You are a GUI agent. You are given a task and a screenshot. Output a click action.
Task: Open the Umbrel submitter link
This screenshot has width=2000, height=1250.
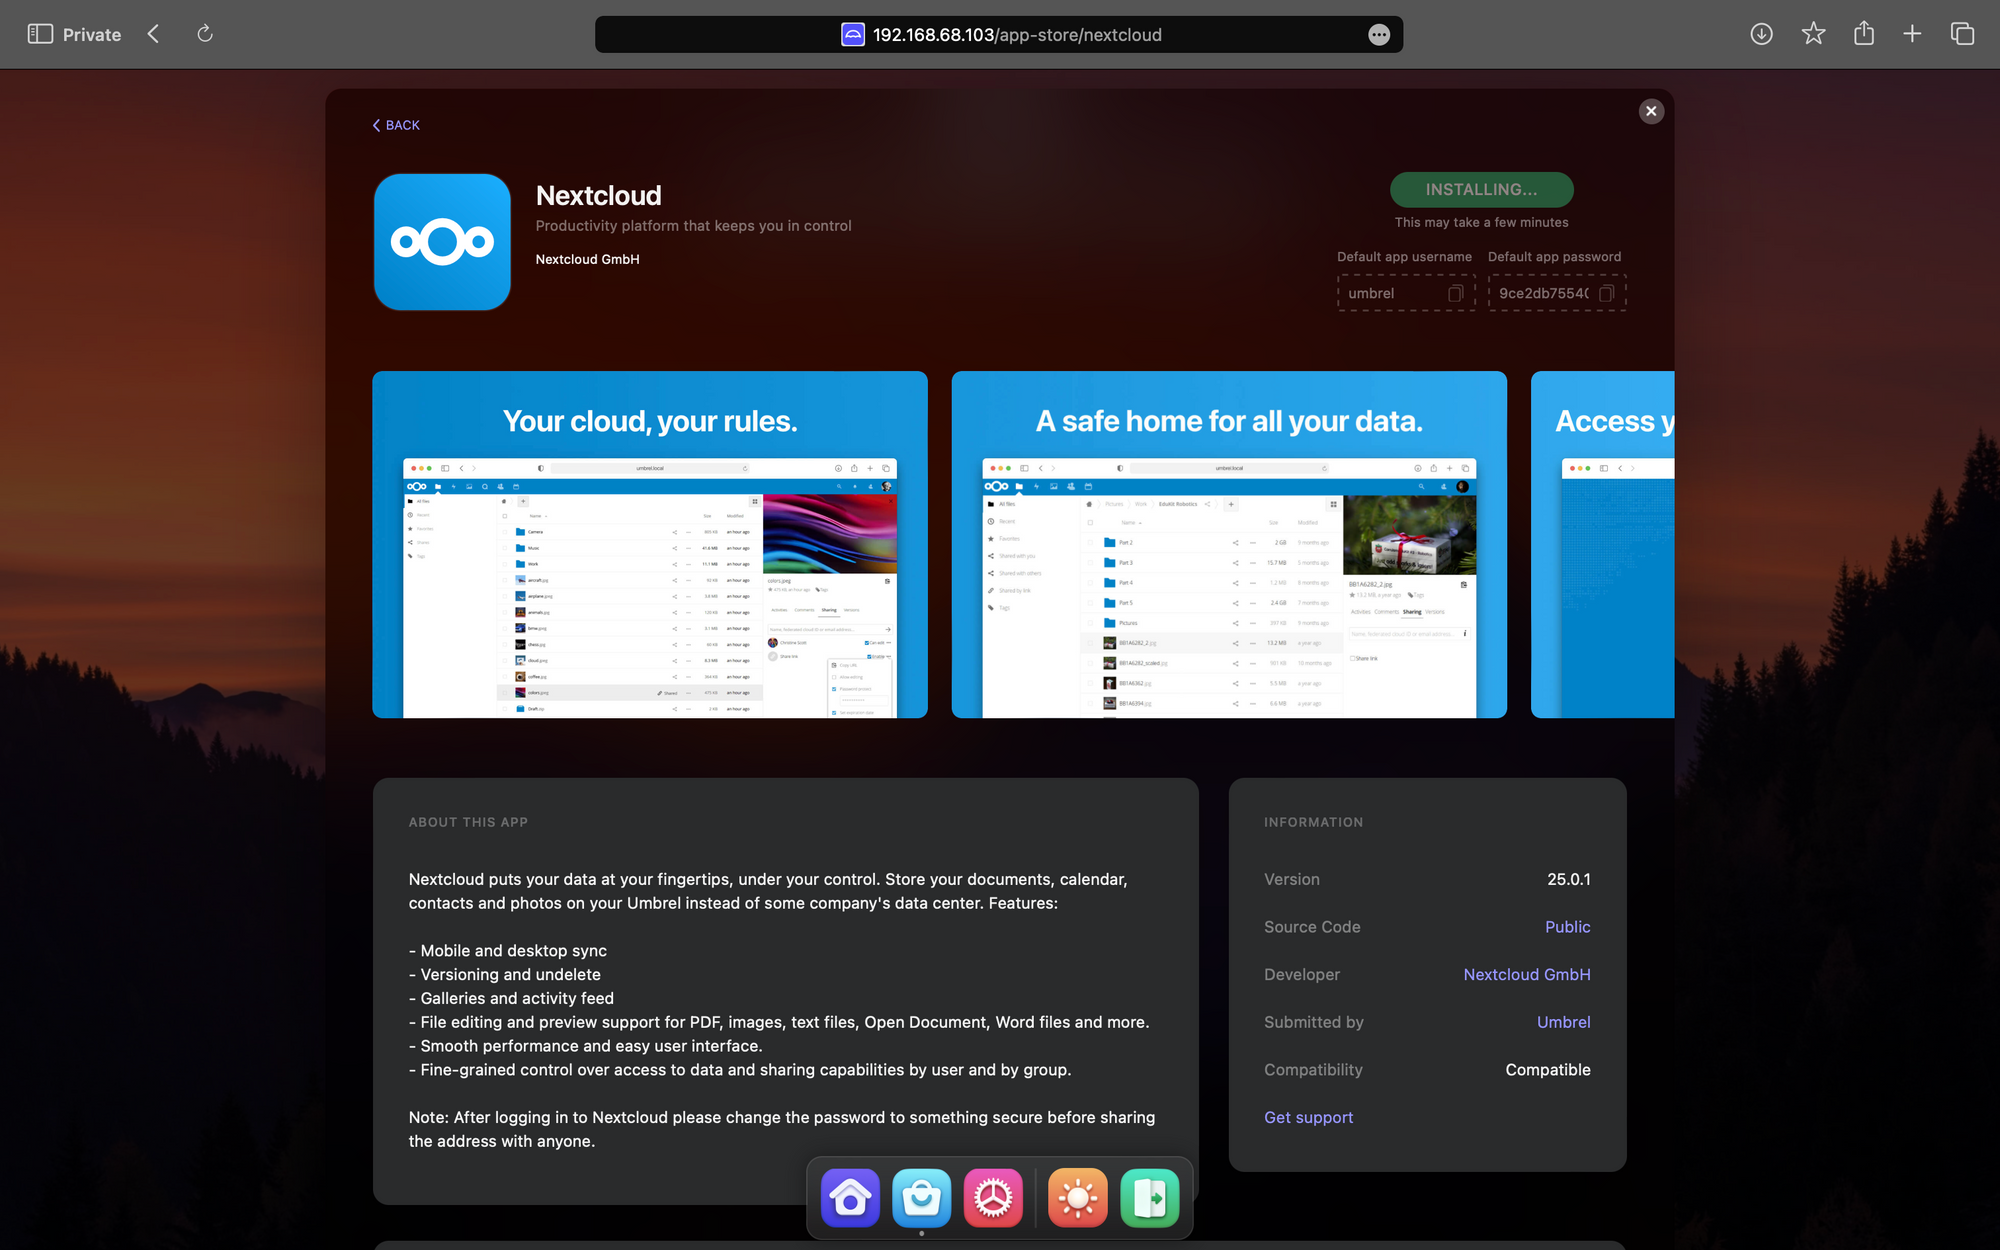click(x=1564, y=1022)
